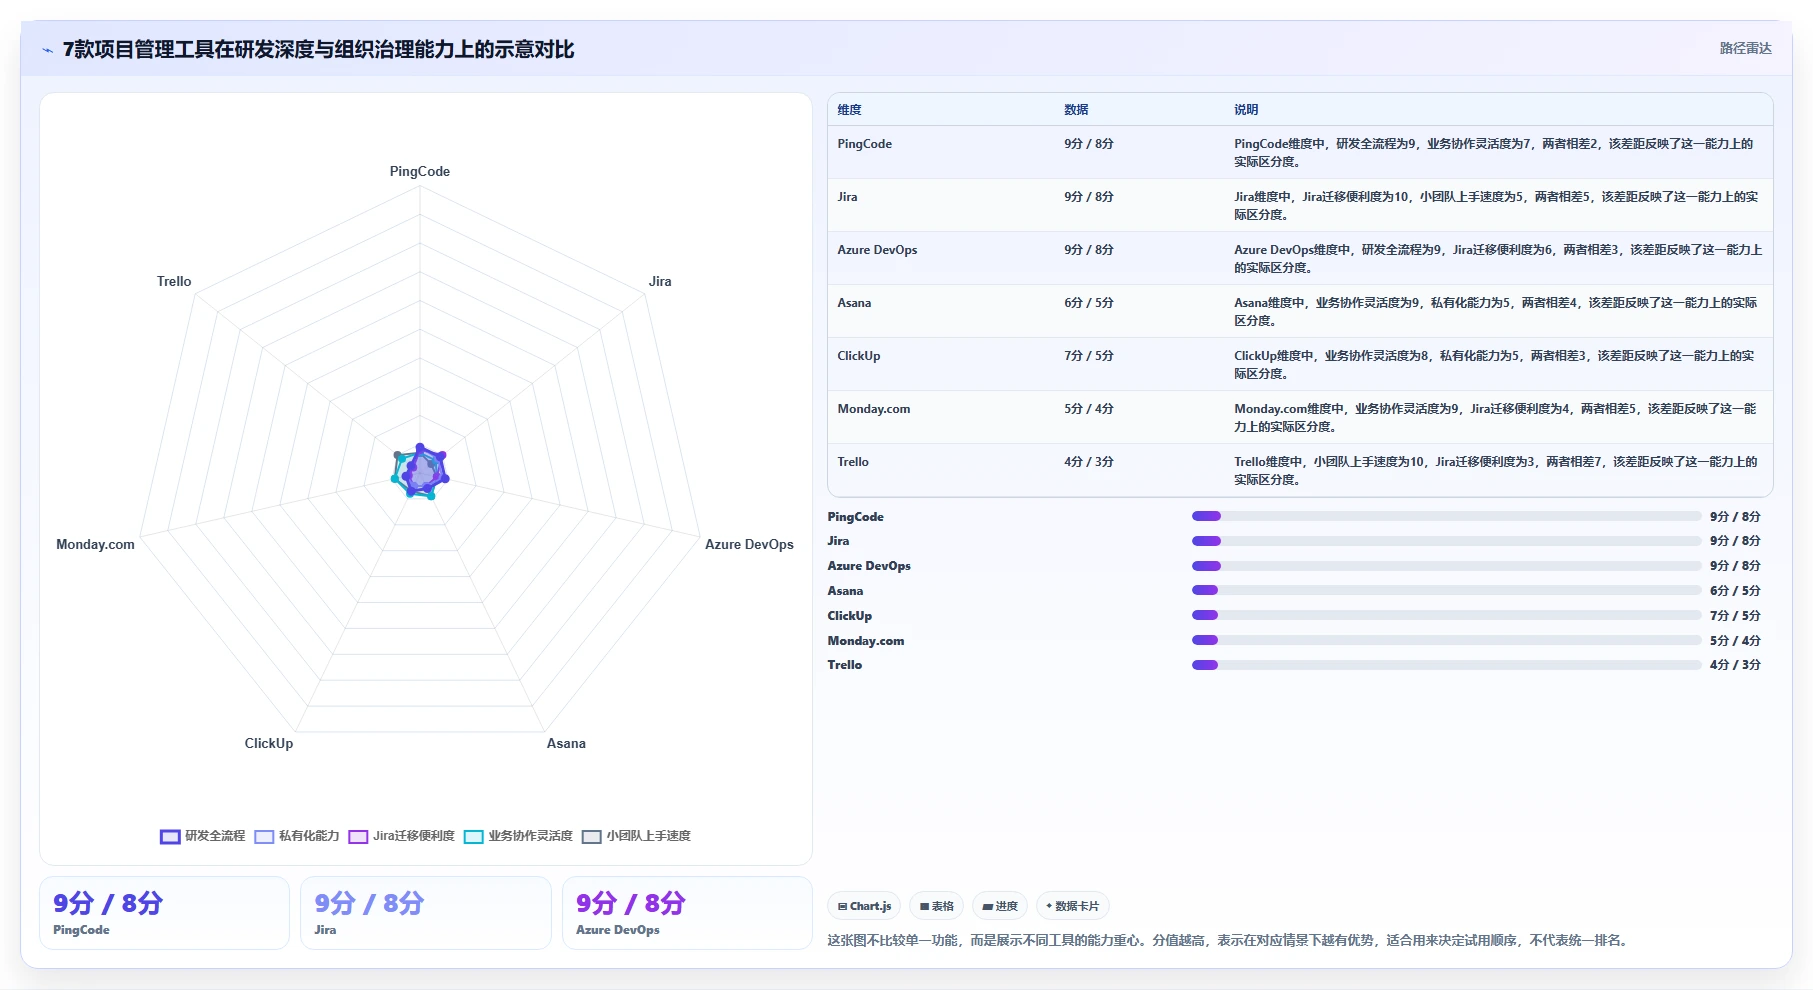The height and width of the screenshot is (990, 1813).
Task: Click the ClickUp progress bar
Action: pyautogui.click(x=1446, y=615)
